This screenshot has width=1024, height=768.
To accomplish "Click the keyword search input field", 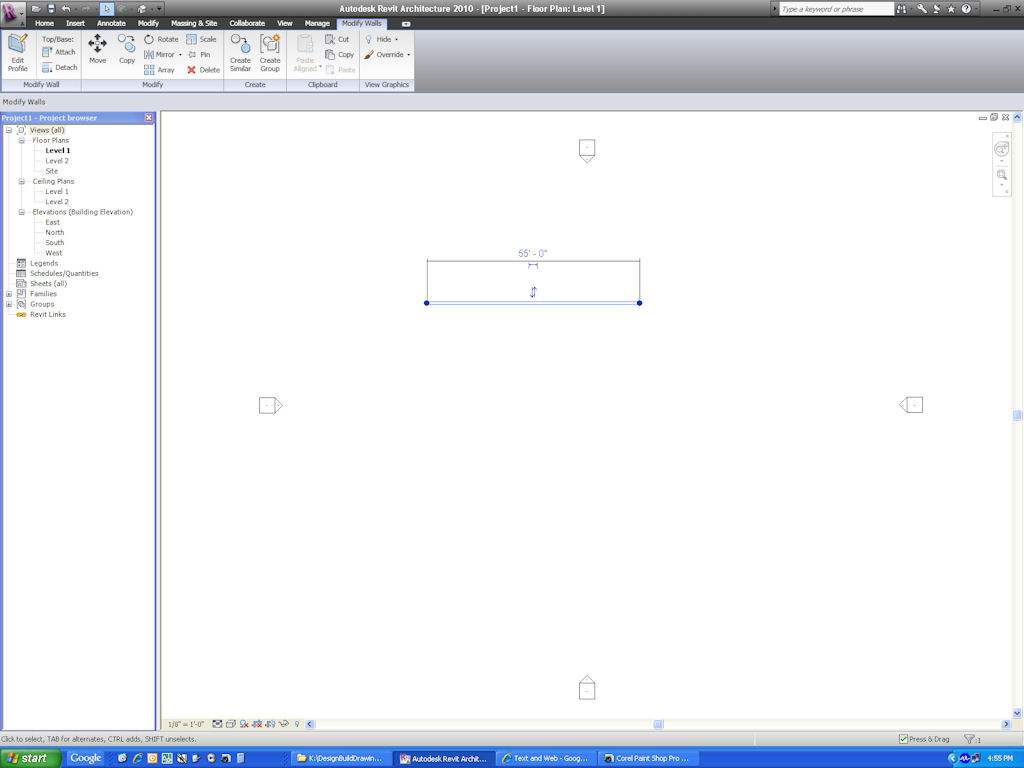I will click(x=836, y=9).
